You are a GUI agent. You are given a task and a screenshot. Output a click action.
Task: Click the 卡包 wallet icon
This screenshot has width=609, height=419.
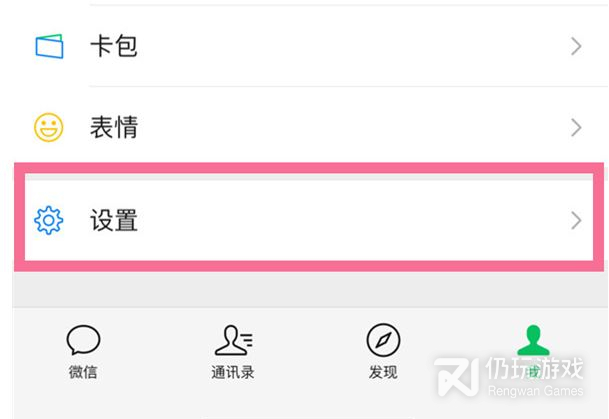(48, 46)
